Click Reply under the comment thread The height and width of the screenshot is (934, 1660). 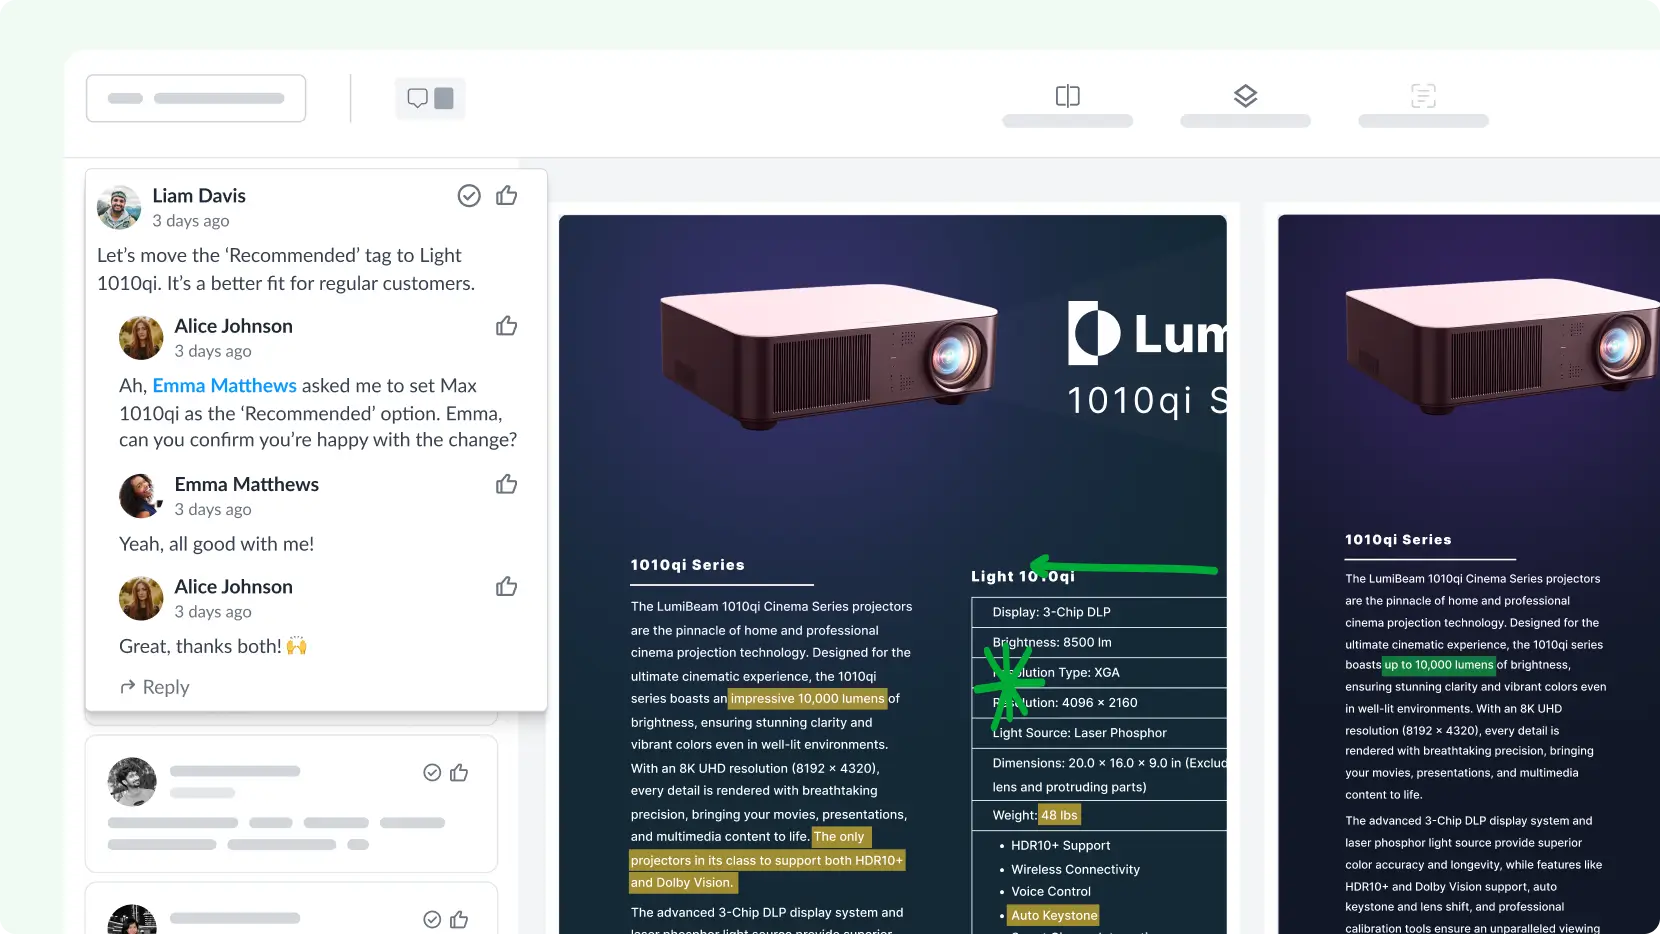point(155,687)
